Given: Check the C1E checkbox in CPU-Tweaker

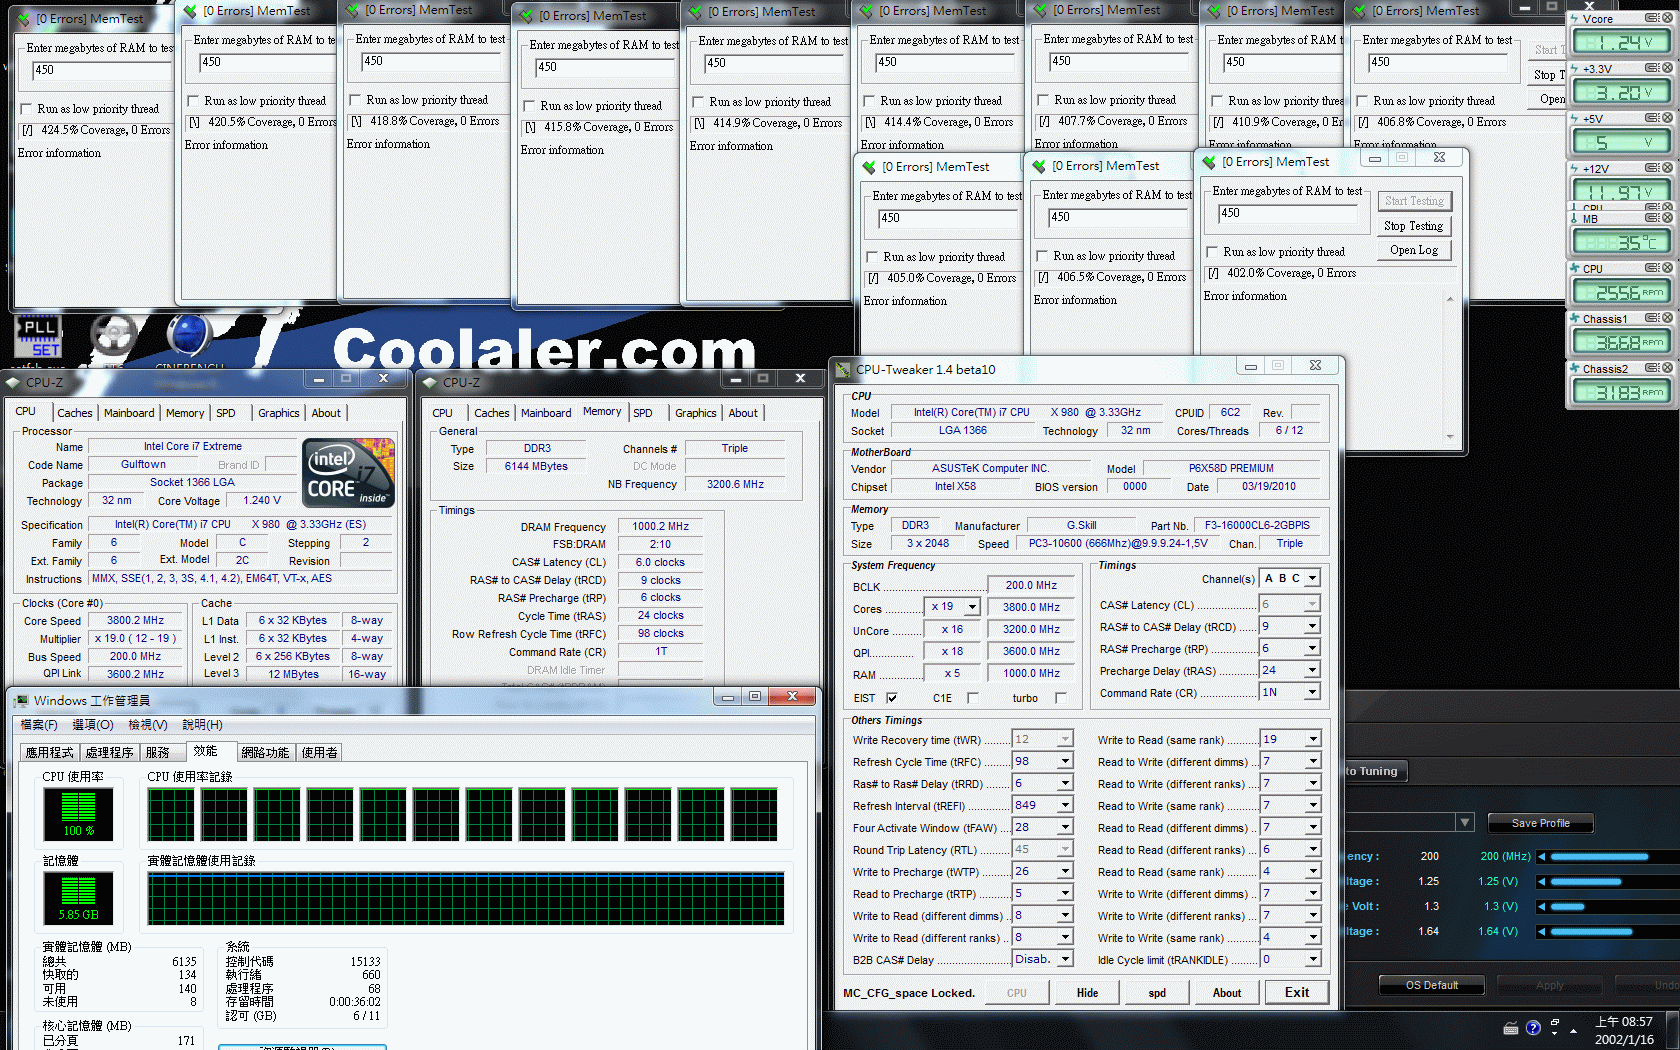Looking at the screenshot, I should (972, 698).
